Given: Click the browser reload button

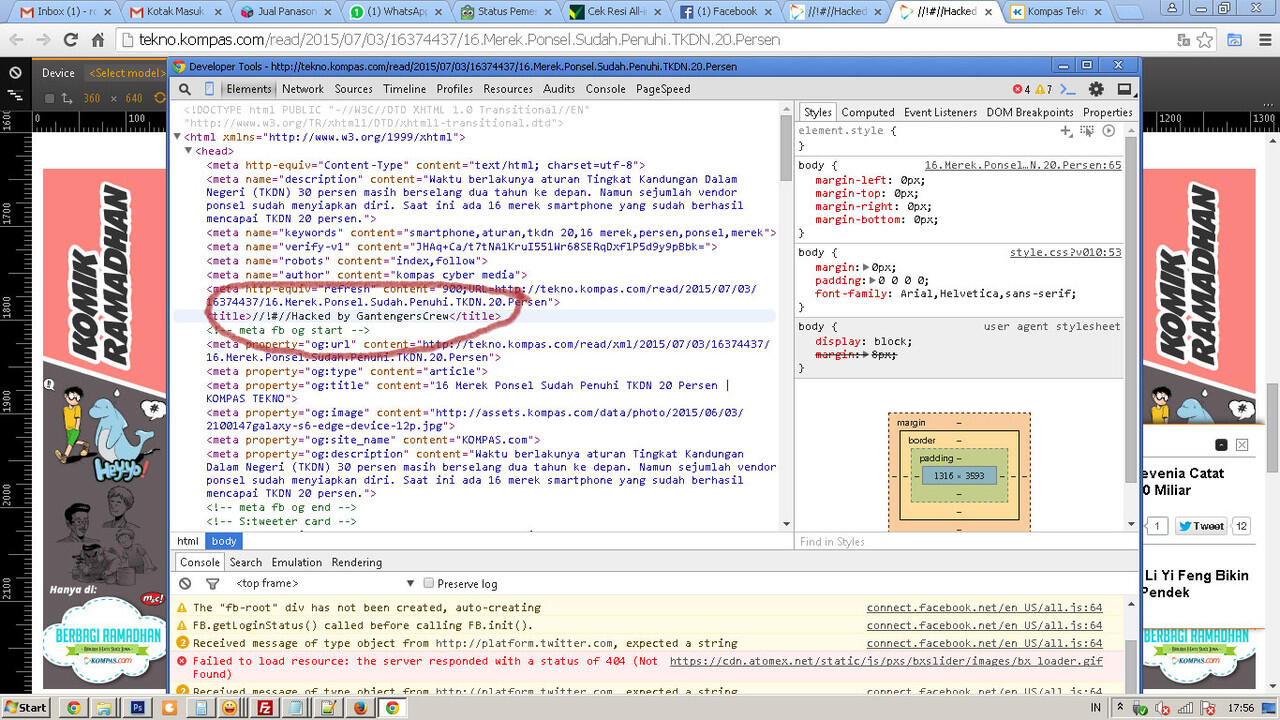Looking at the screenshot, I should coord(70,41).
